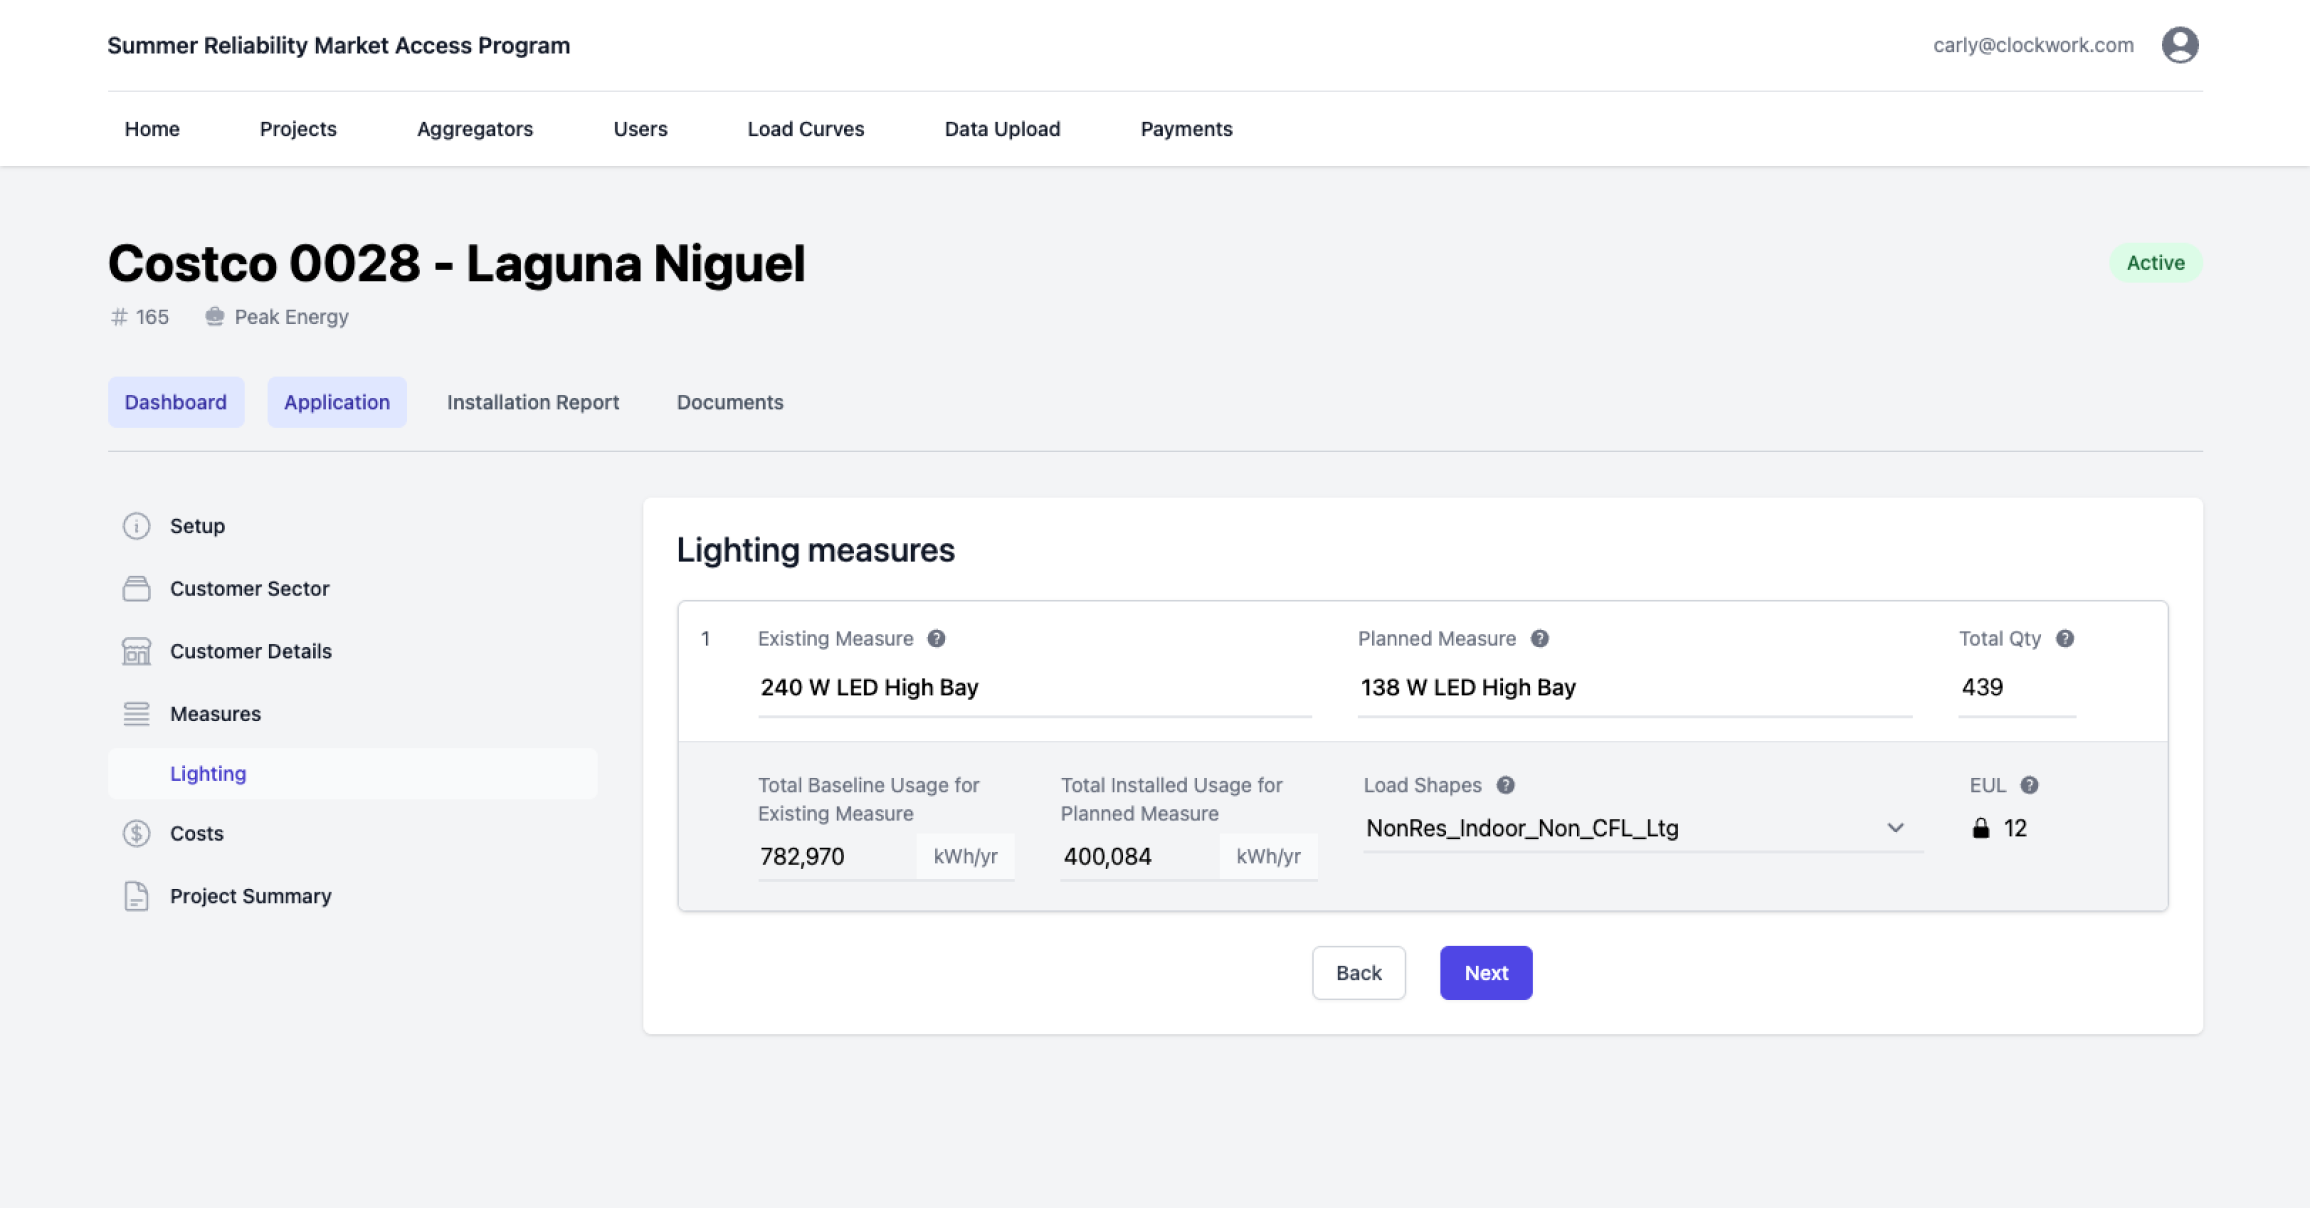Click the EUL value 12
2310x1208 pixels.
coord(2015,828)
